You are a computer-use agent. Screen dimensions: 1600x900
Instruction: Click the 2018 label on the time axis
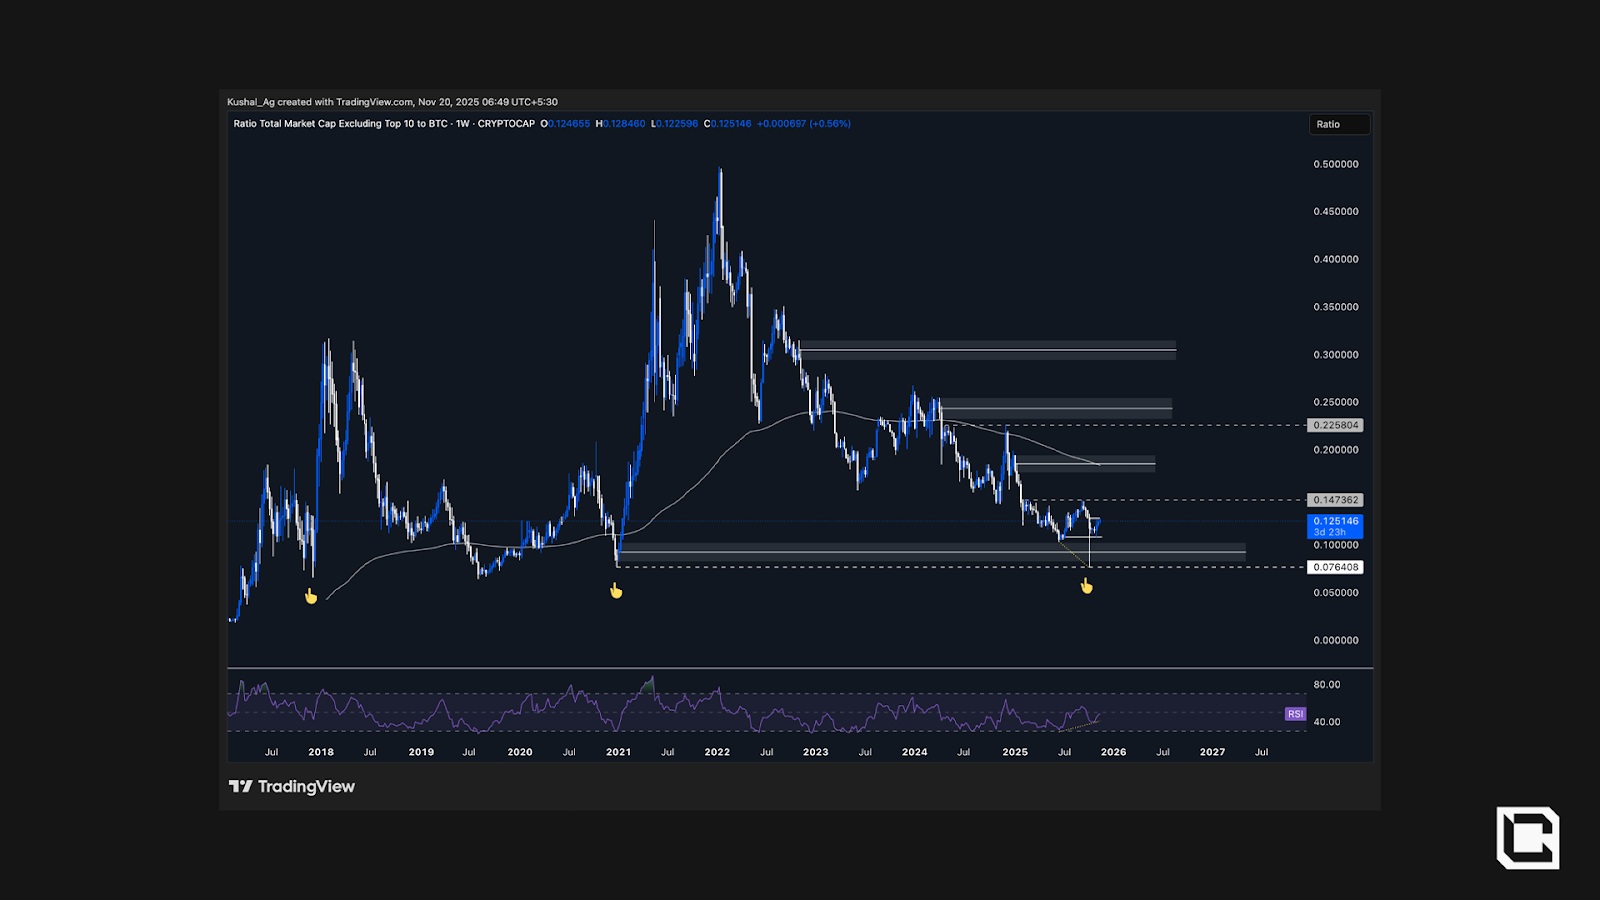coord(321,752)
